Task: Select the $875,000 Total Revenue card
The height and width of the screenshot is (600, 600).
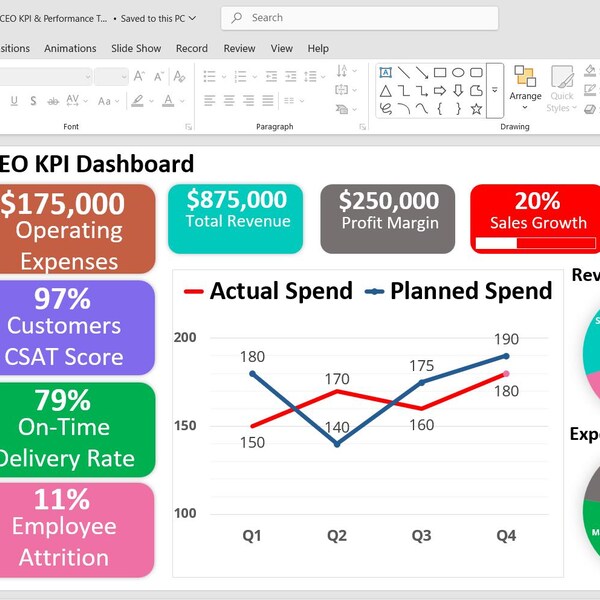Action: tap(235, 219)
